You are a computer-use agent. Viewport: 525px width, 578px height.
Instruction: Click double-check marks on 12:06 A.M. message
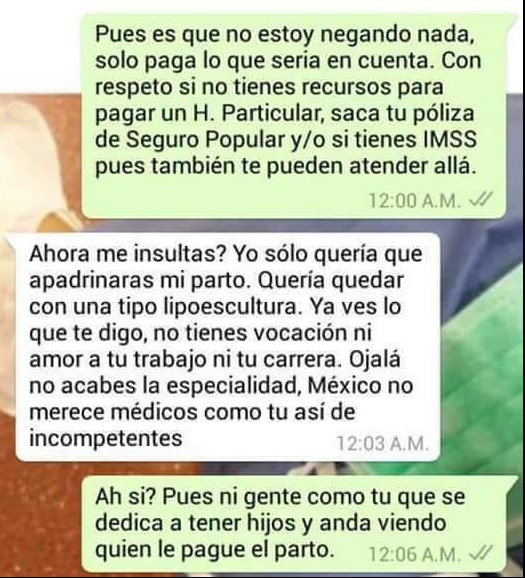[480, 553]
